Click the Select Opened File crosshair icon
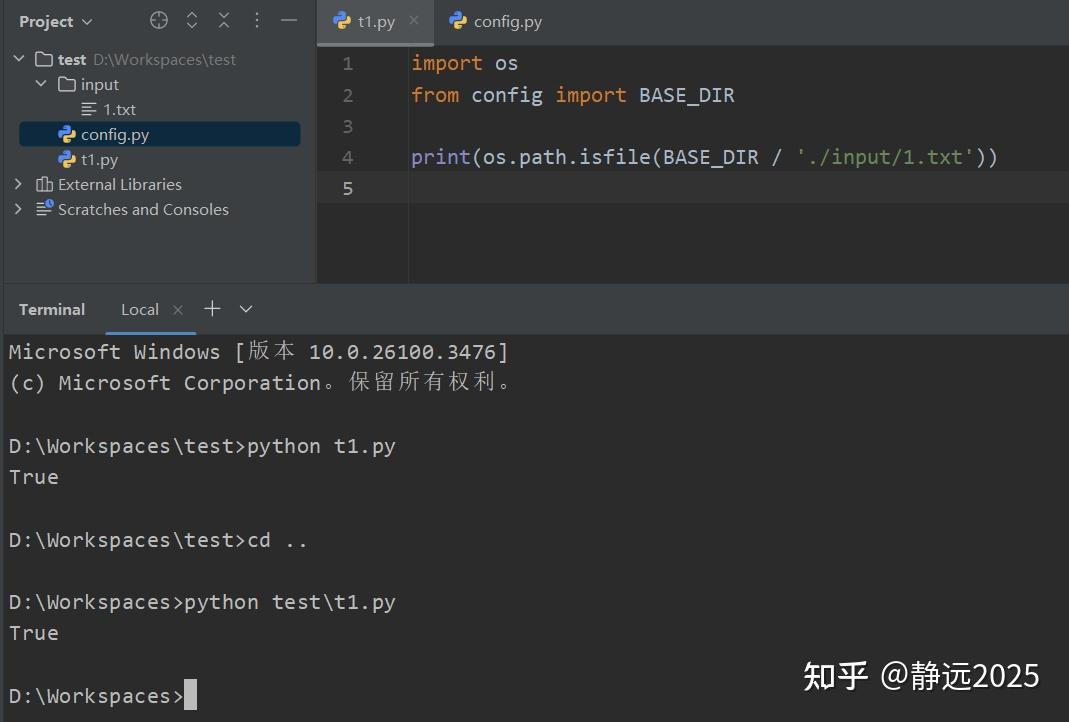Viewport: 1069px width, 722px height. pyautogui.click(x=157, y=20)
